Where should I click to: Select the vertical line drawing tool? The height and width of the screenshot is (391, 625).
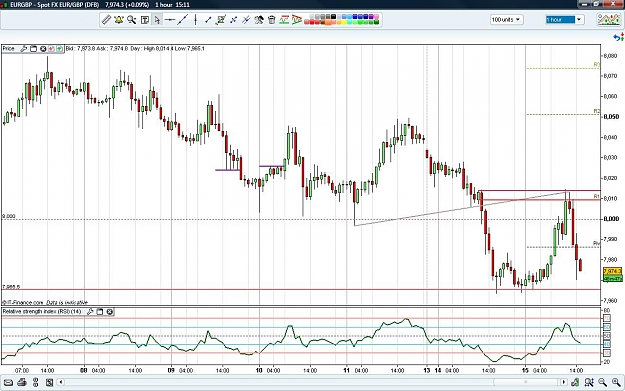[x=195, y=20]
